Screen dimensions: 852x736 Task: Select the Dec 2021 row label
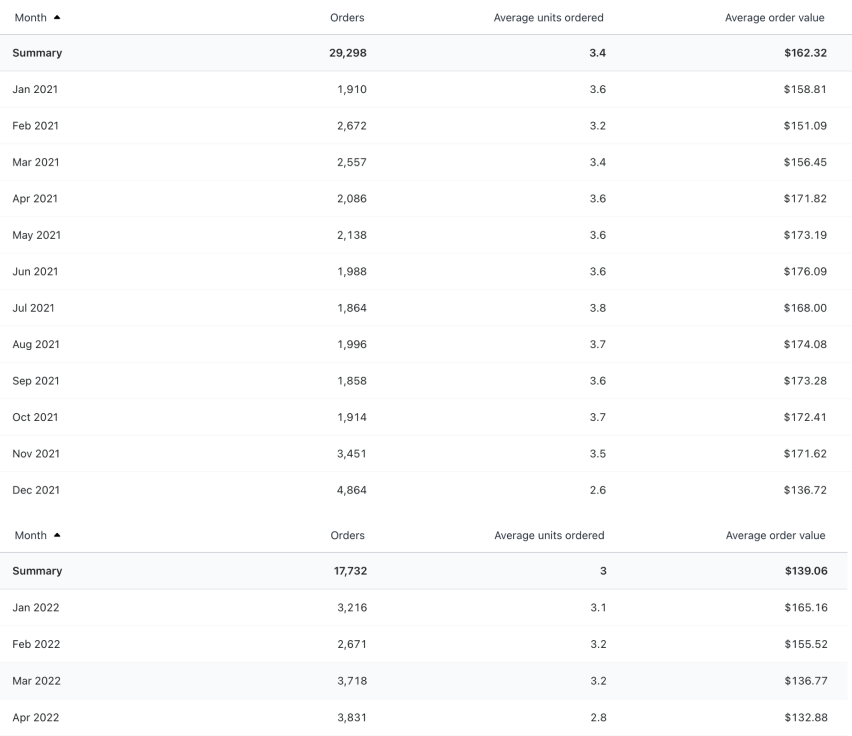point(36,490)
